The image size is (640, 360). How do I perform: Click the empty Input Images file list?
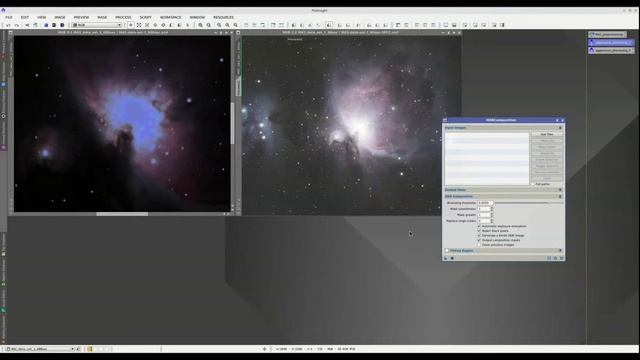(x=487, y=158)
